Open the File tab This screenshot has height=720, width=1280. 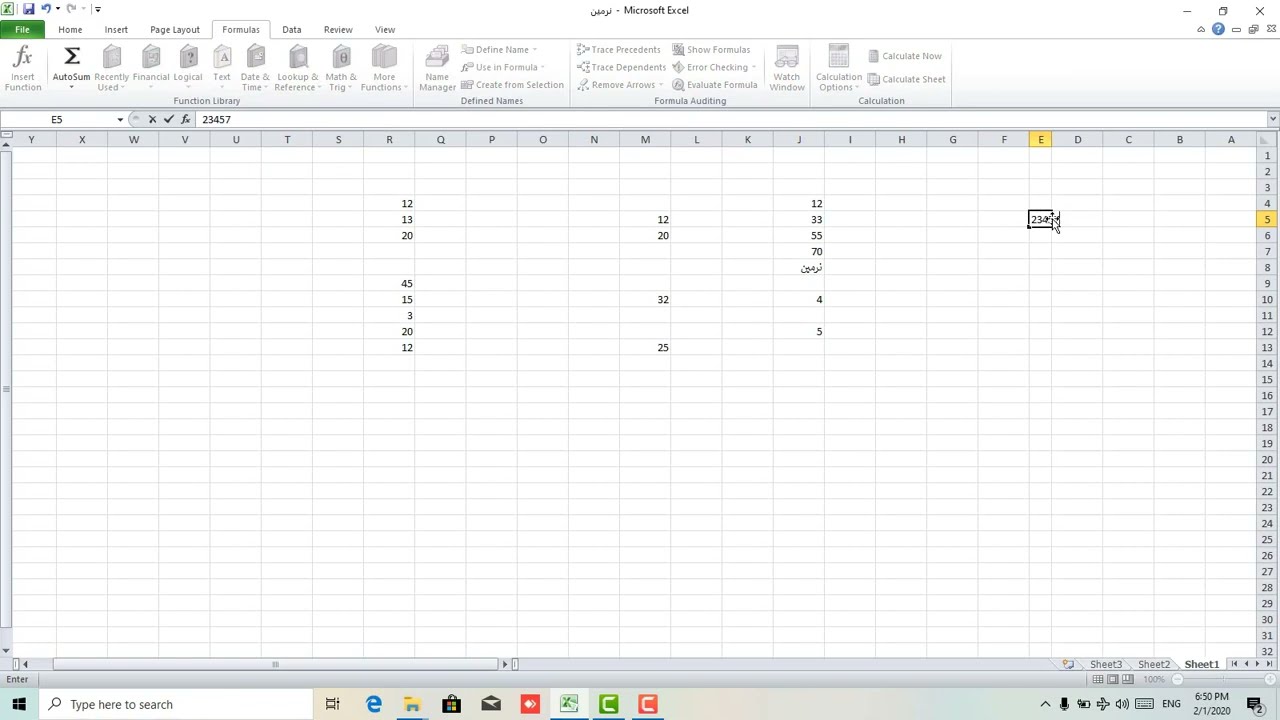22,29
